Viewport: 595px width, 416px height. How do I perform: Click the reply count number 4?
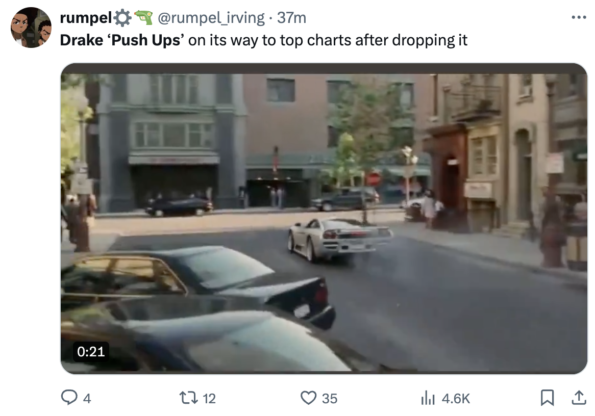click(x=87, y=399)
